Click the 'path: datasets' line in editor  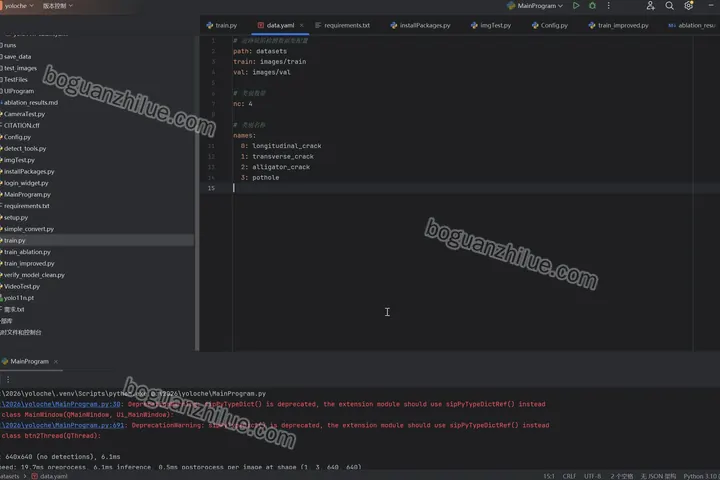[x=260, y=51]
